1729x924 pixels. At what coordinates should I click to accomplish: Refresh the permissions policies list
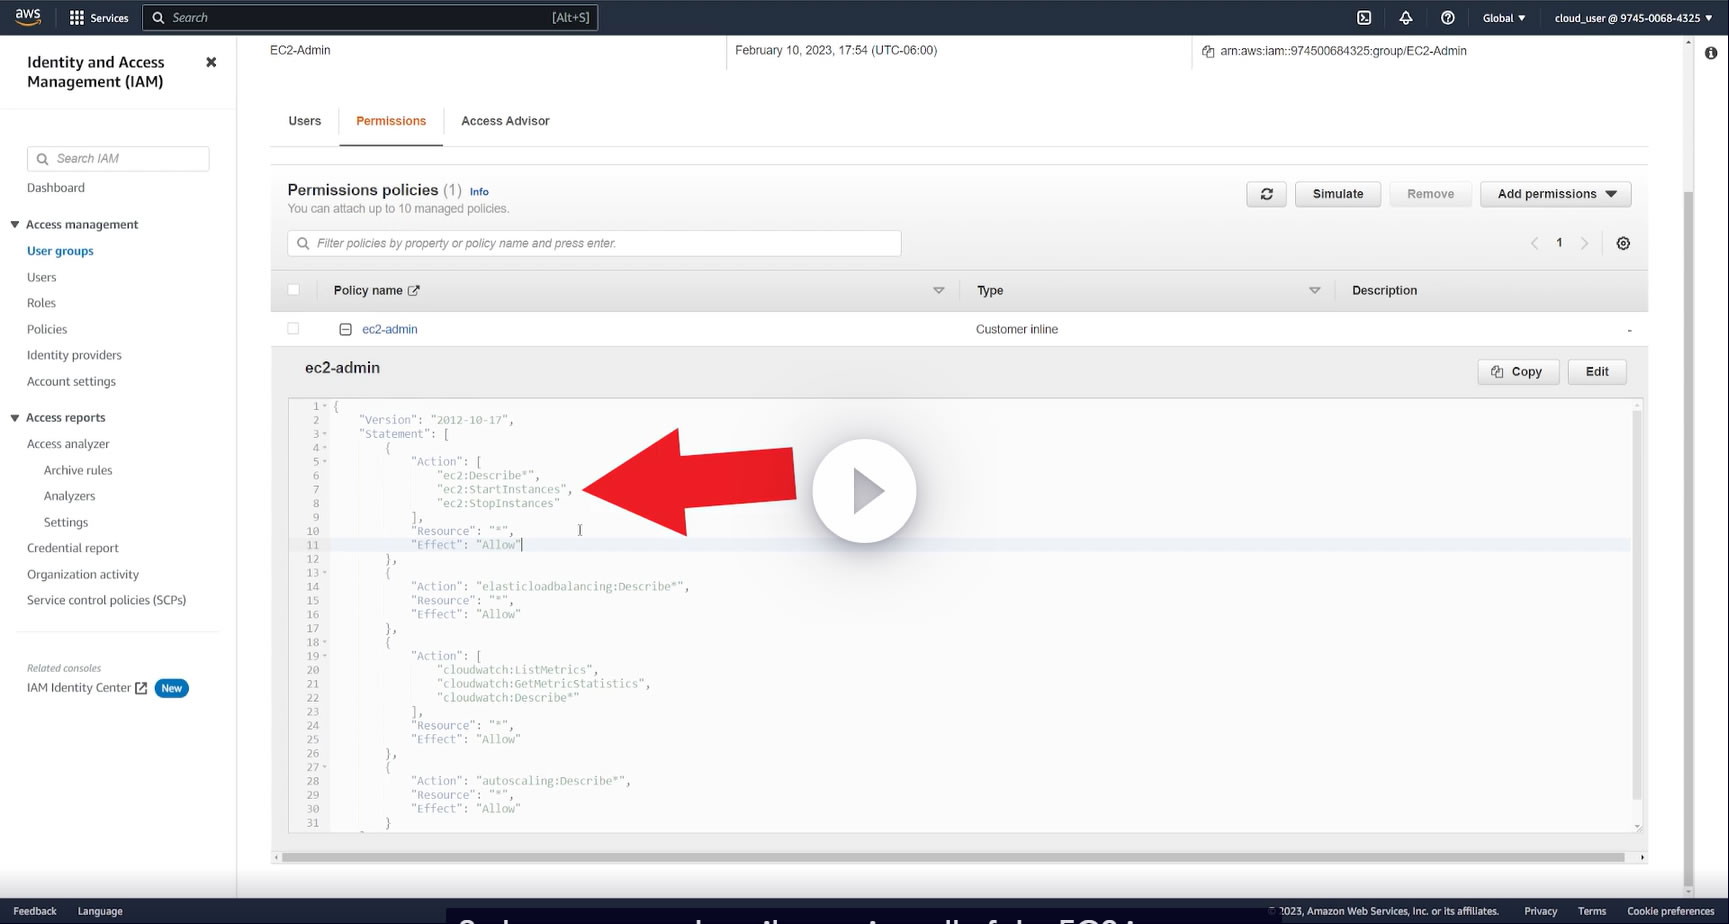(1267, 194)
